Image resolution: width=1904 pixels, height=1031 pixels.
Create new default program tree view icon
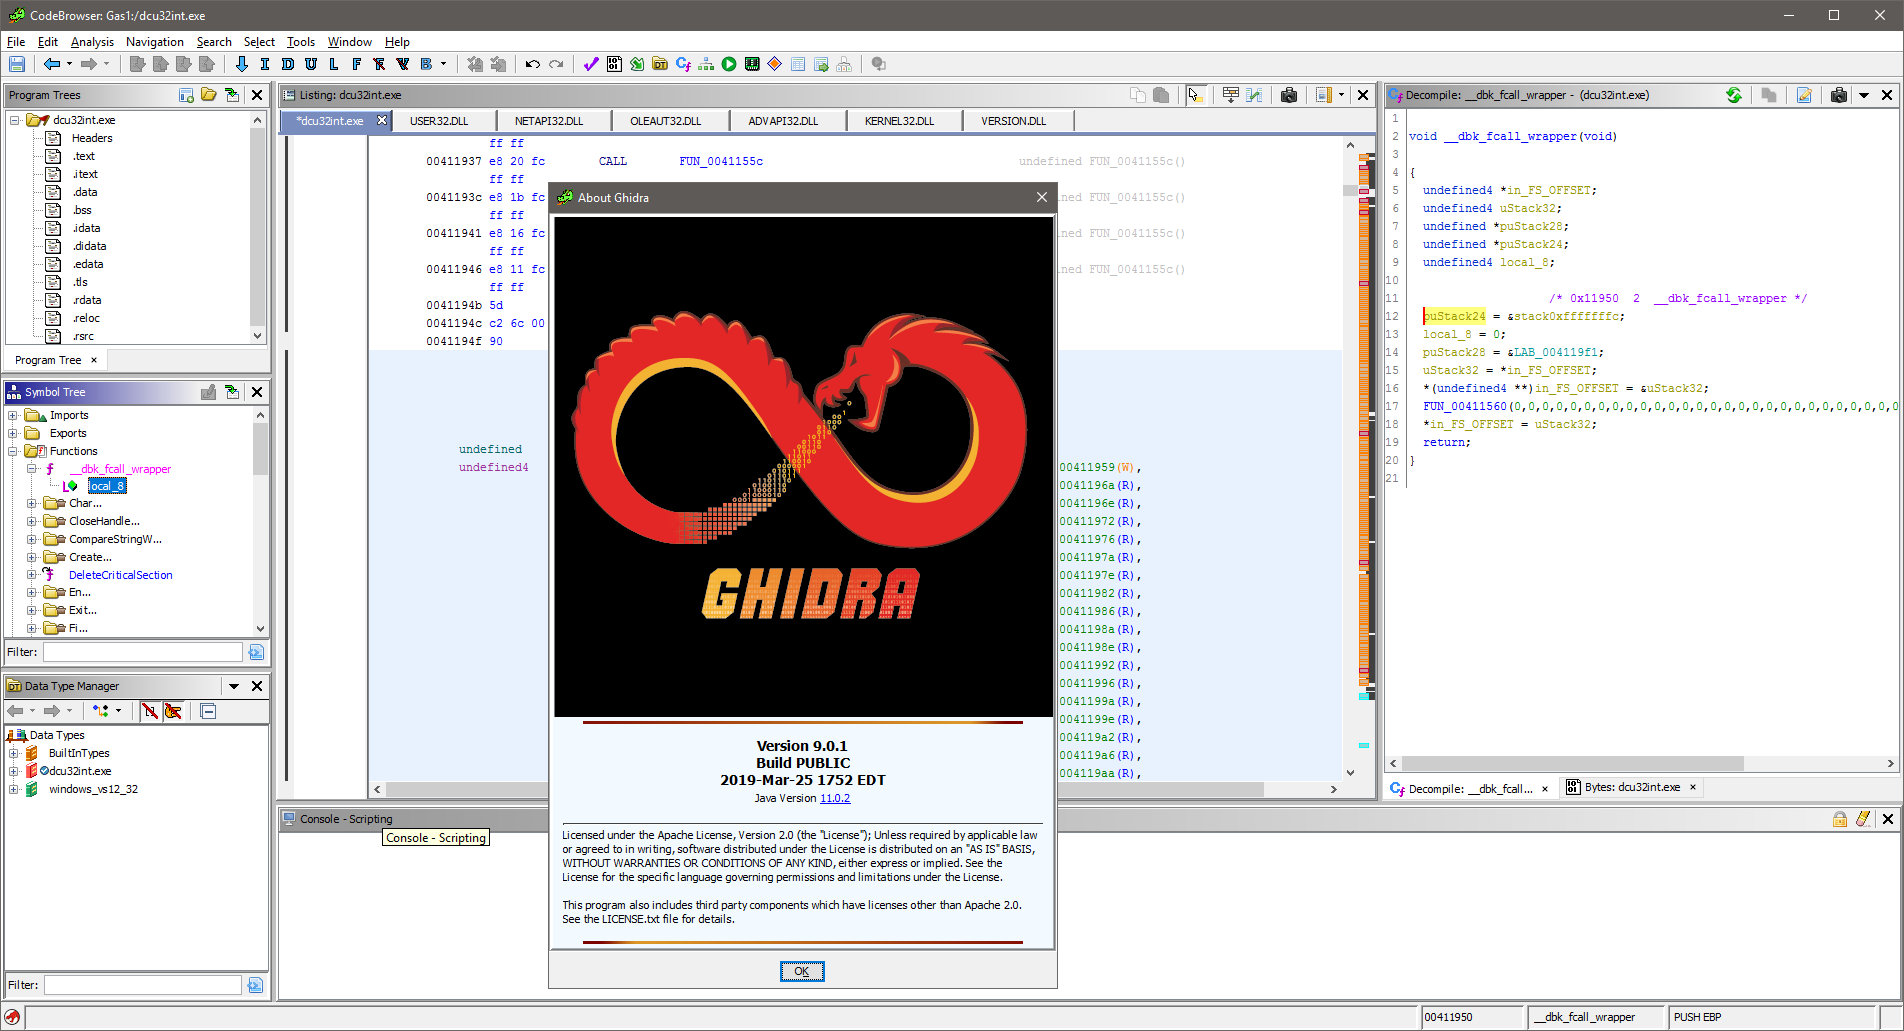[186, 95]
